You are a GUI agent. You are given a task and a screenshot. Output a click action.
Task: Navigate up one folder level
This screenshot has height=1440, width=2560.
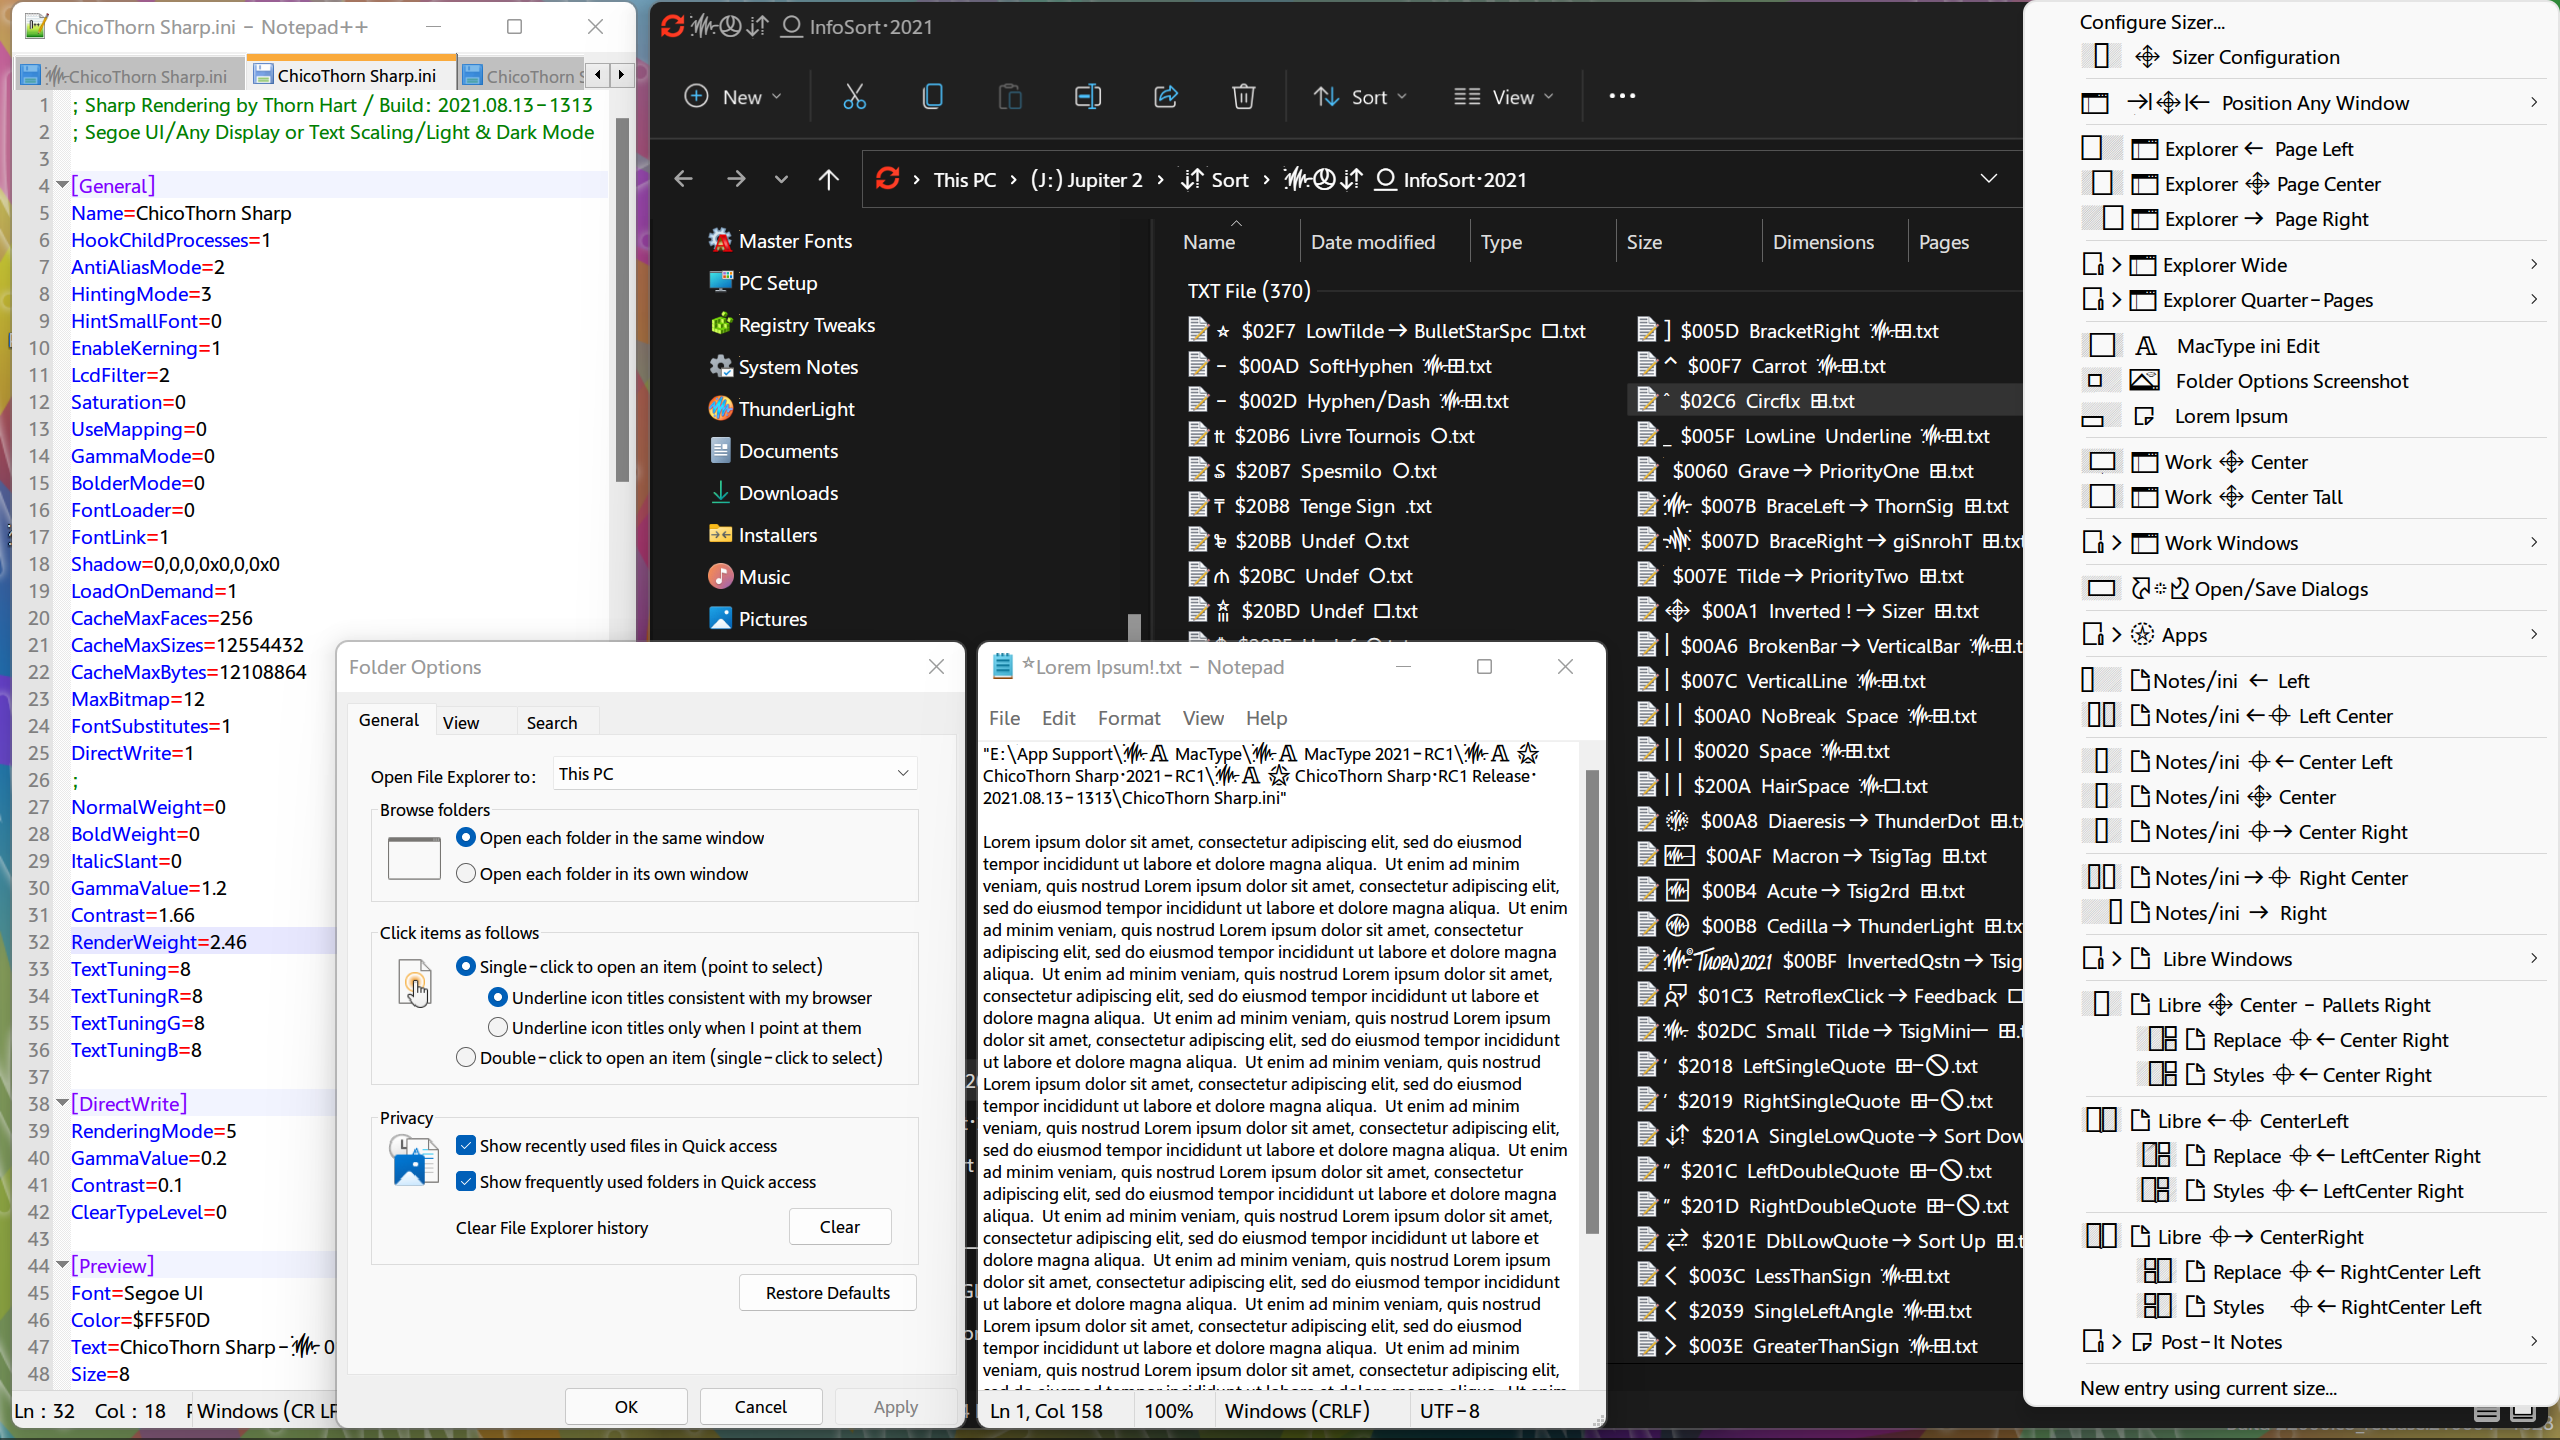coord(829,179)
